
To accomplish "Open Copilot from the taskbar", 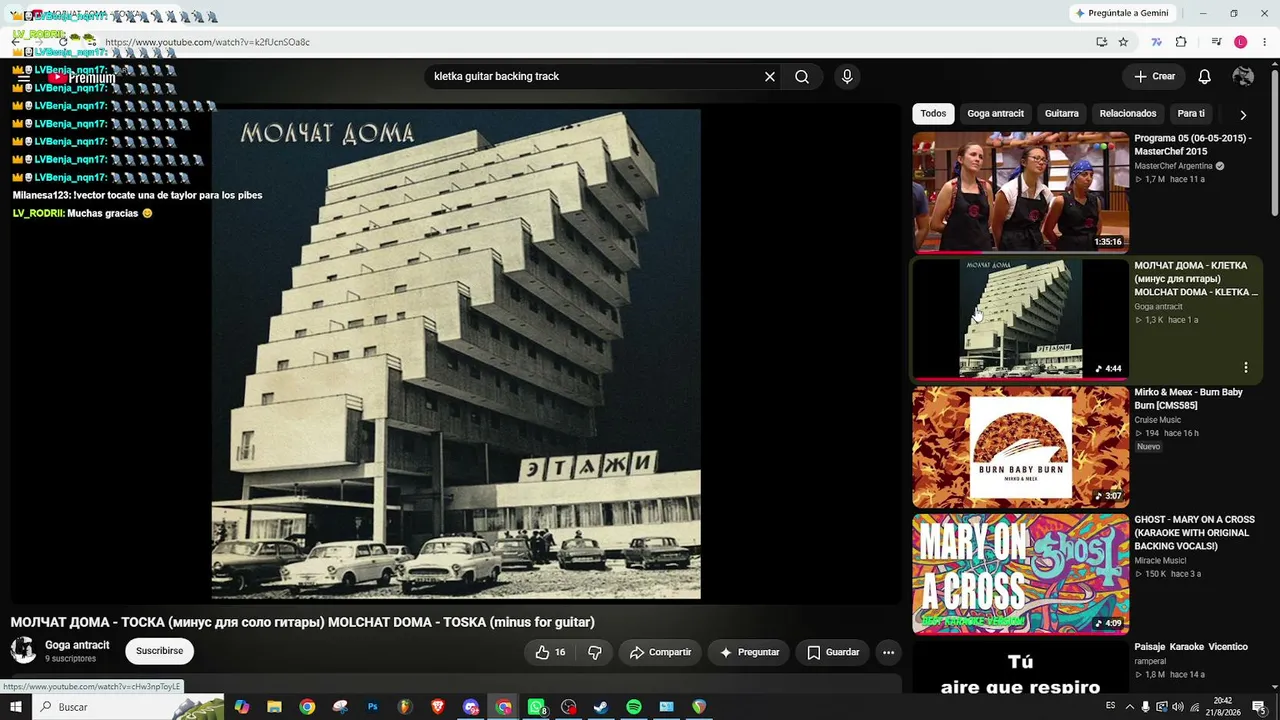I will point(242,707).
